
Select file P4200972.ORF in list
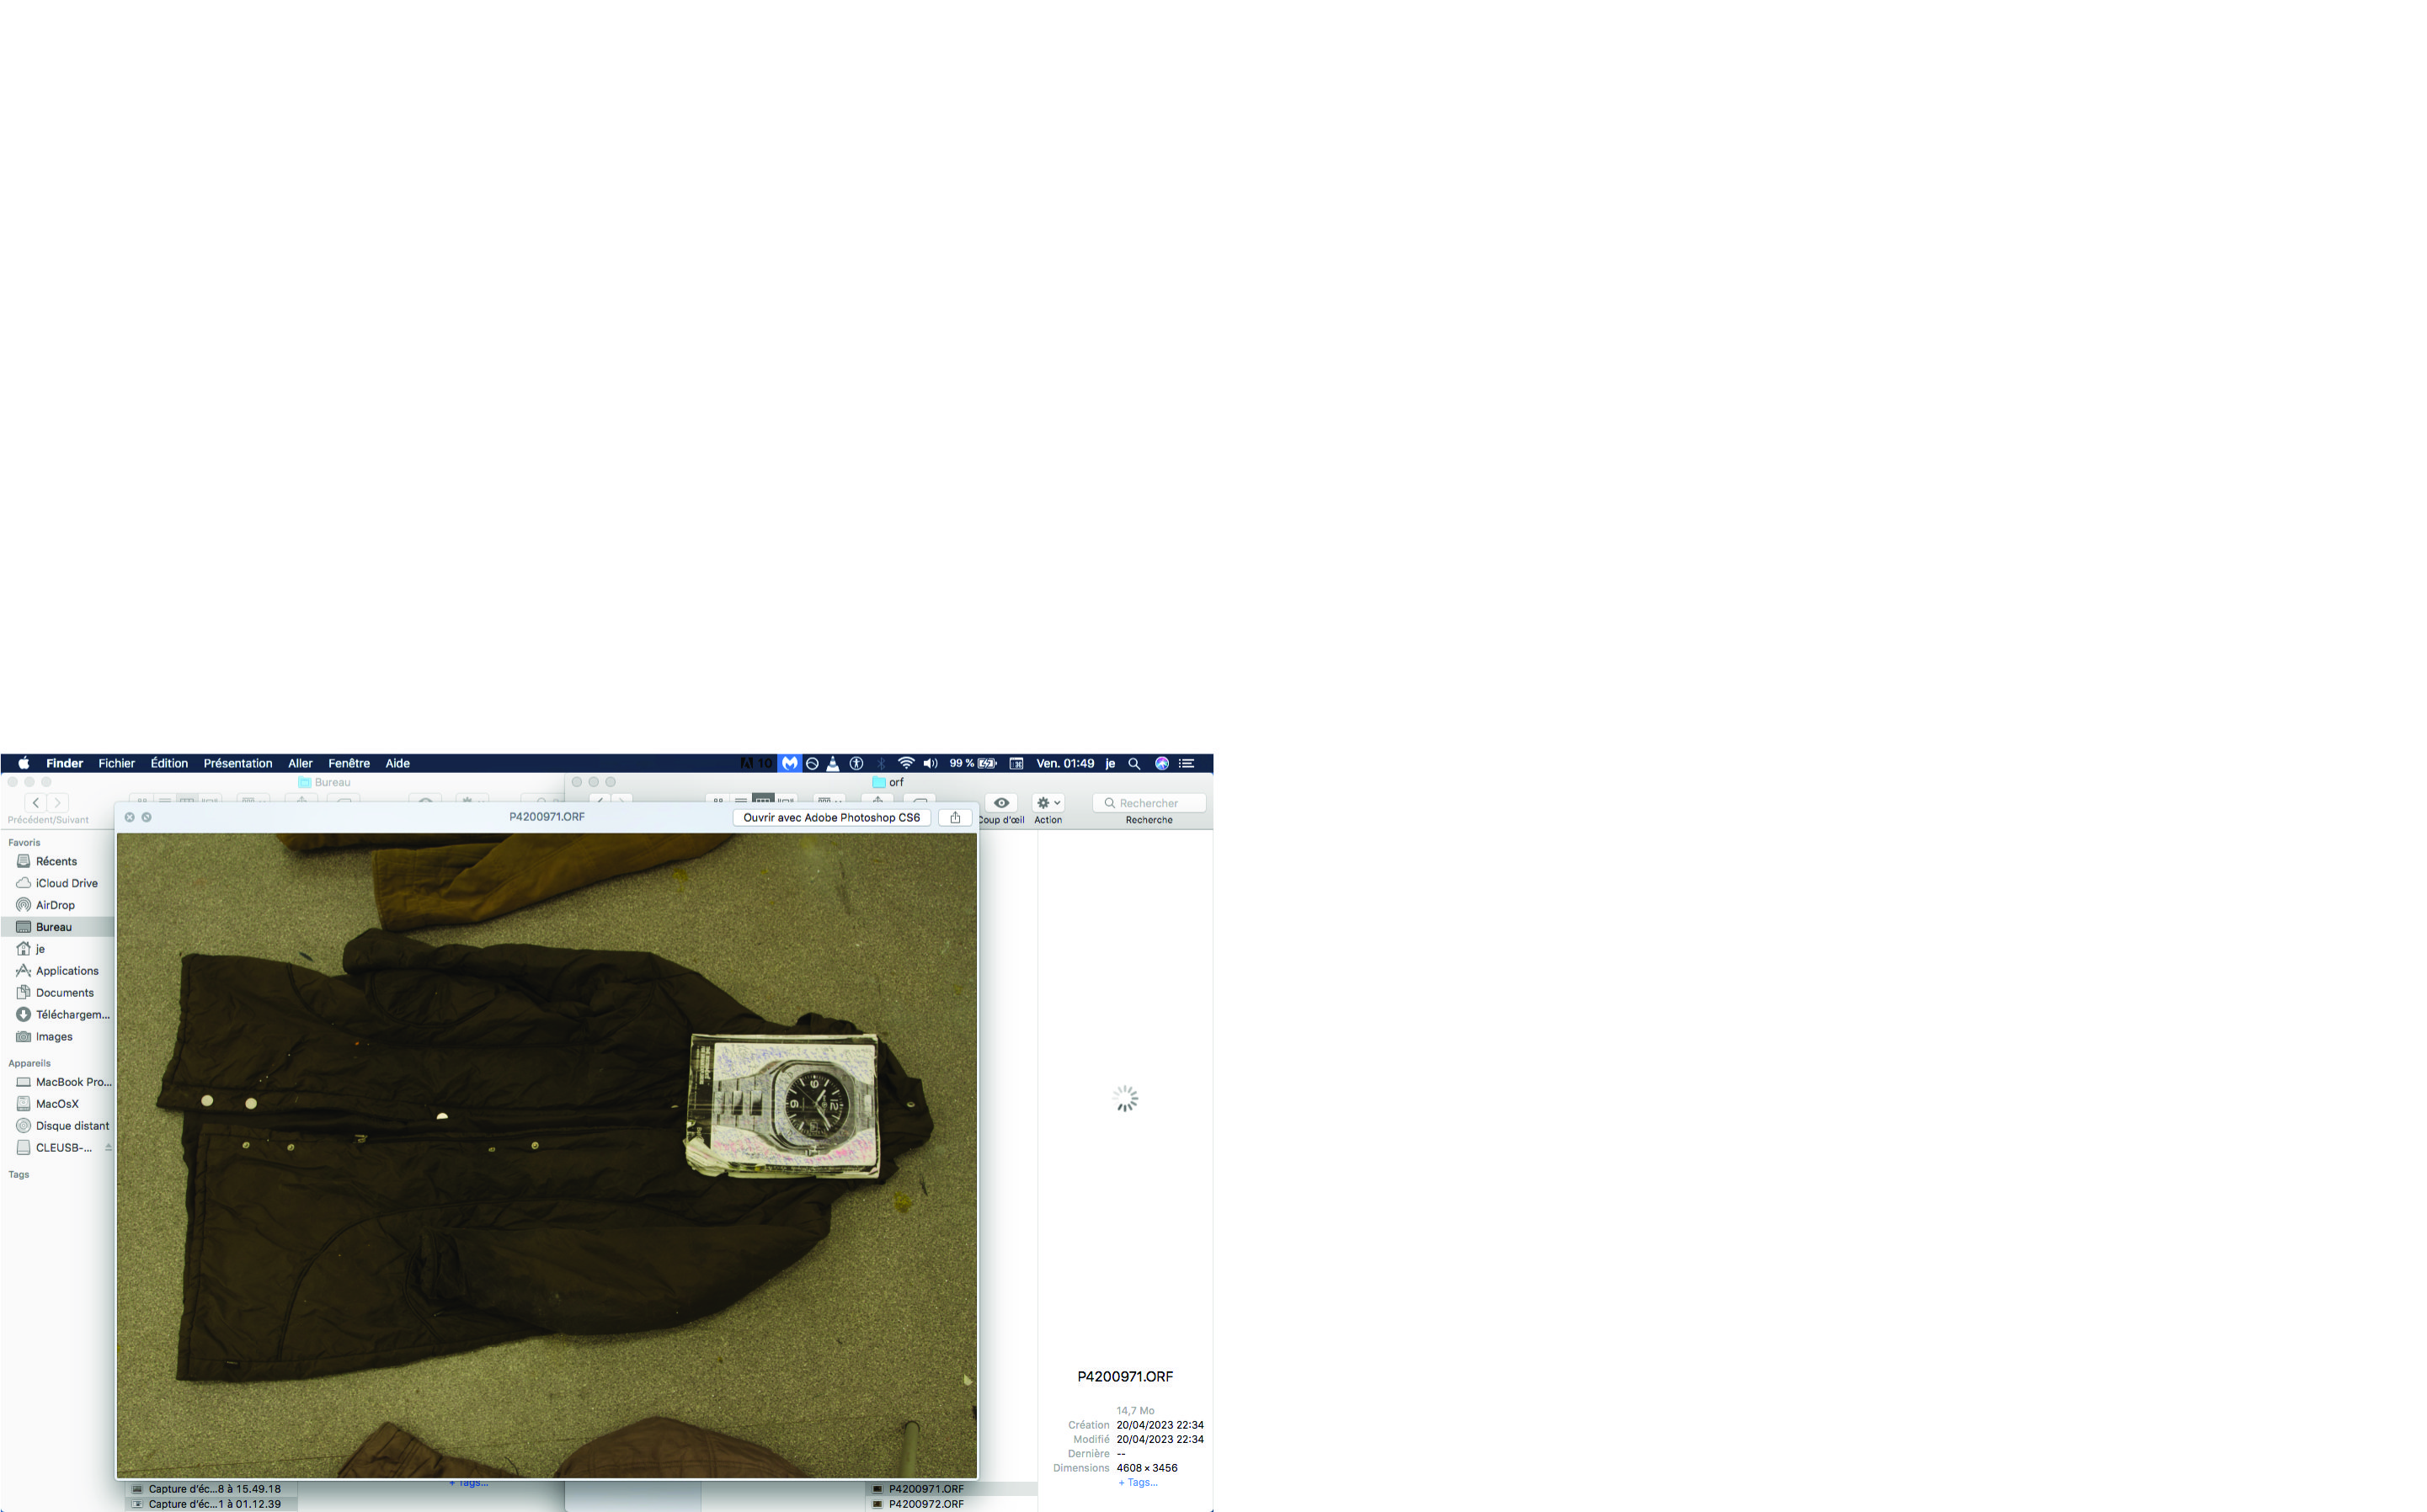coord(926,1504)
